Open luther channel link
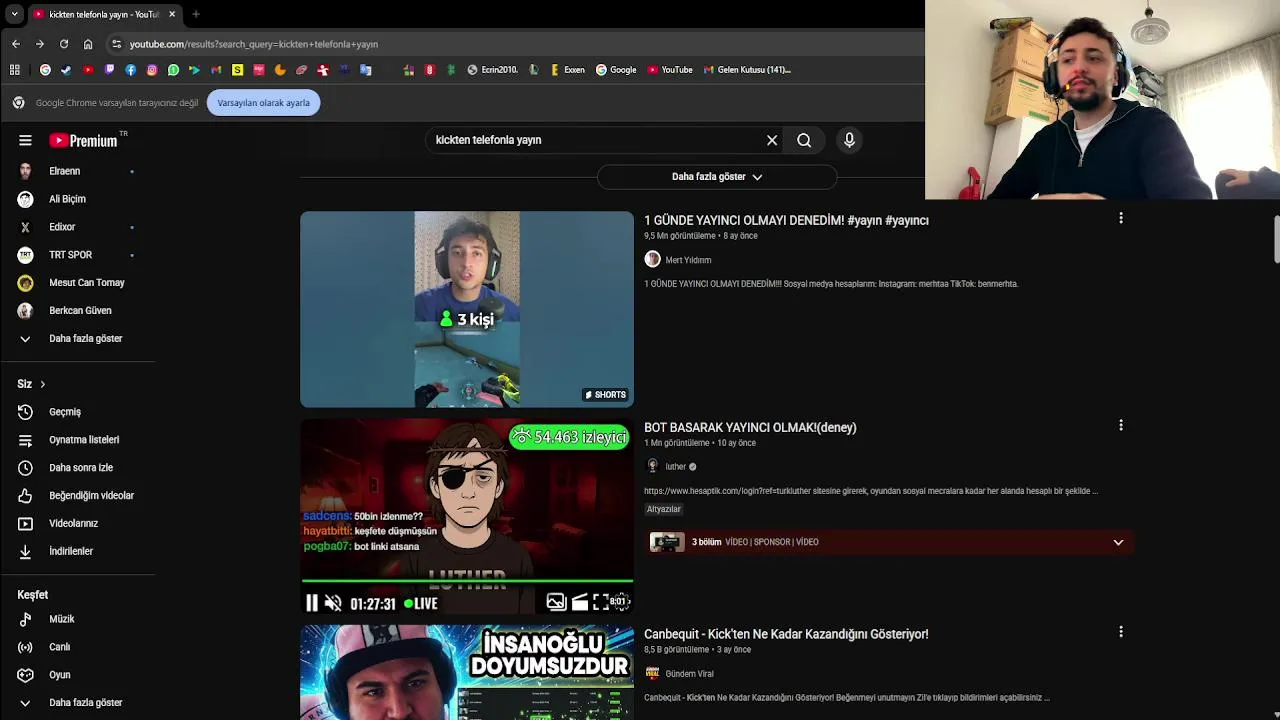The image size is (1280, 720). tap(676, 467)
